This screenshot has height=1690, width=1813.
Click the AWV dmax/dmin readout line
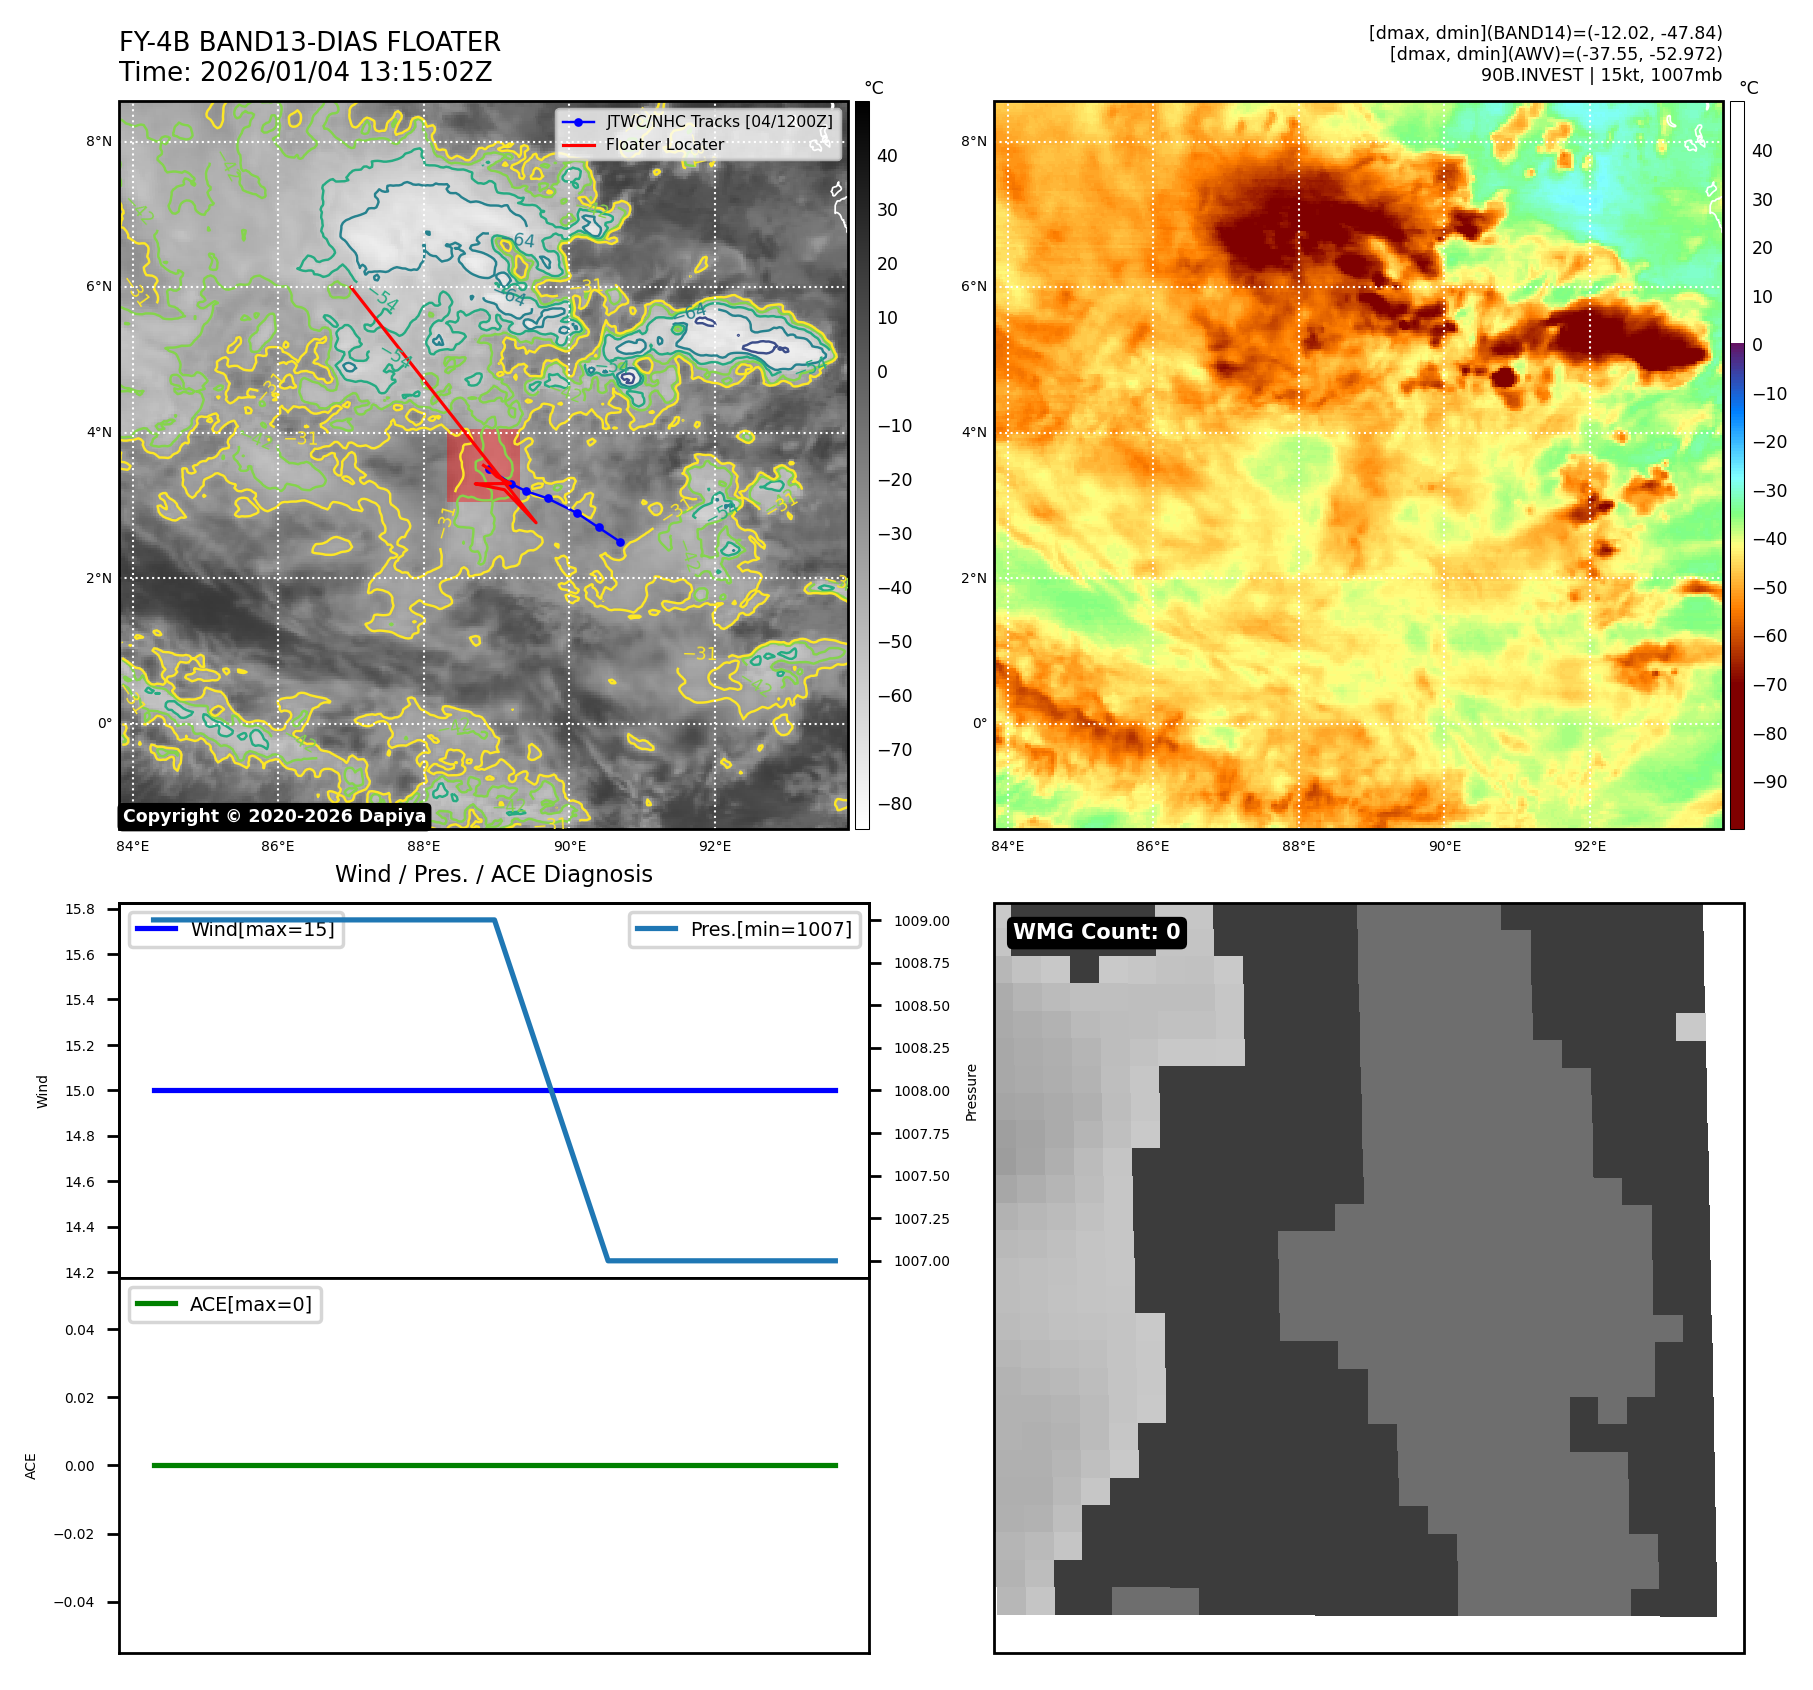(1555, 54)
